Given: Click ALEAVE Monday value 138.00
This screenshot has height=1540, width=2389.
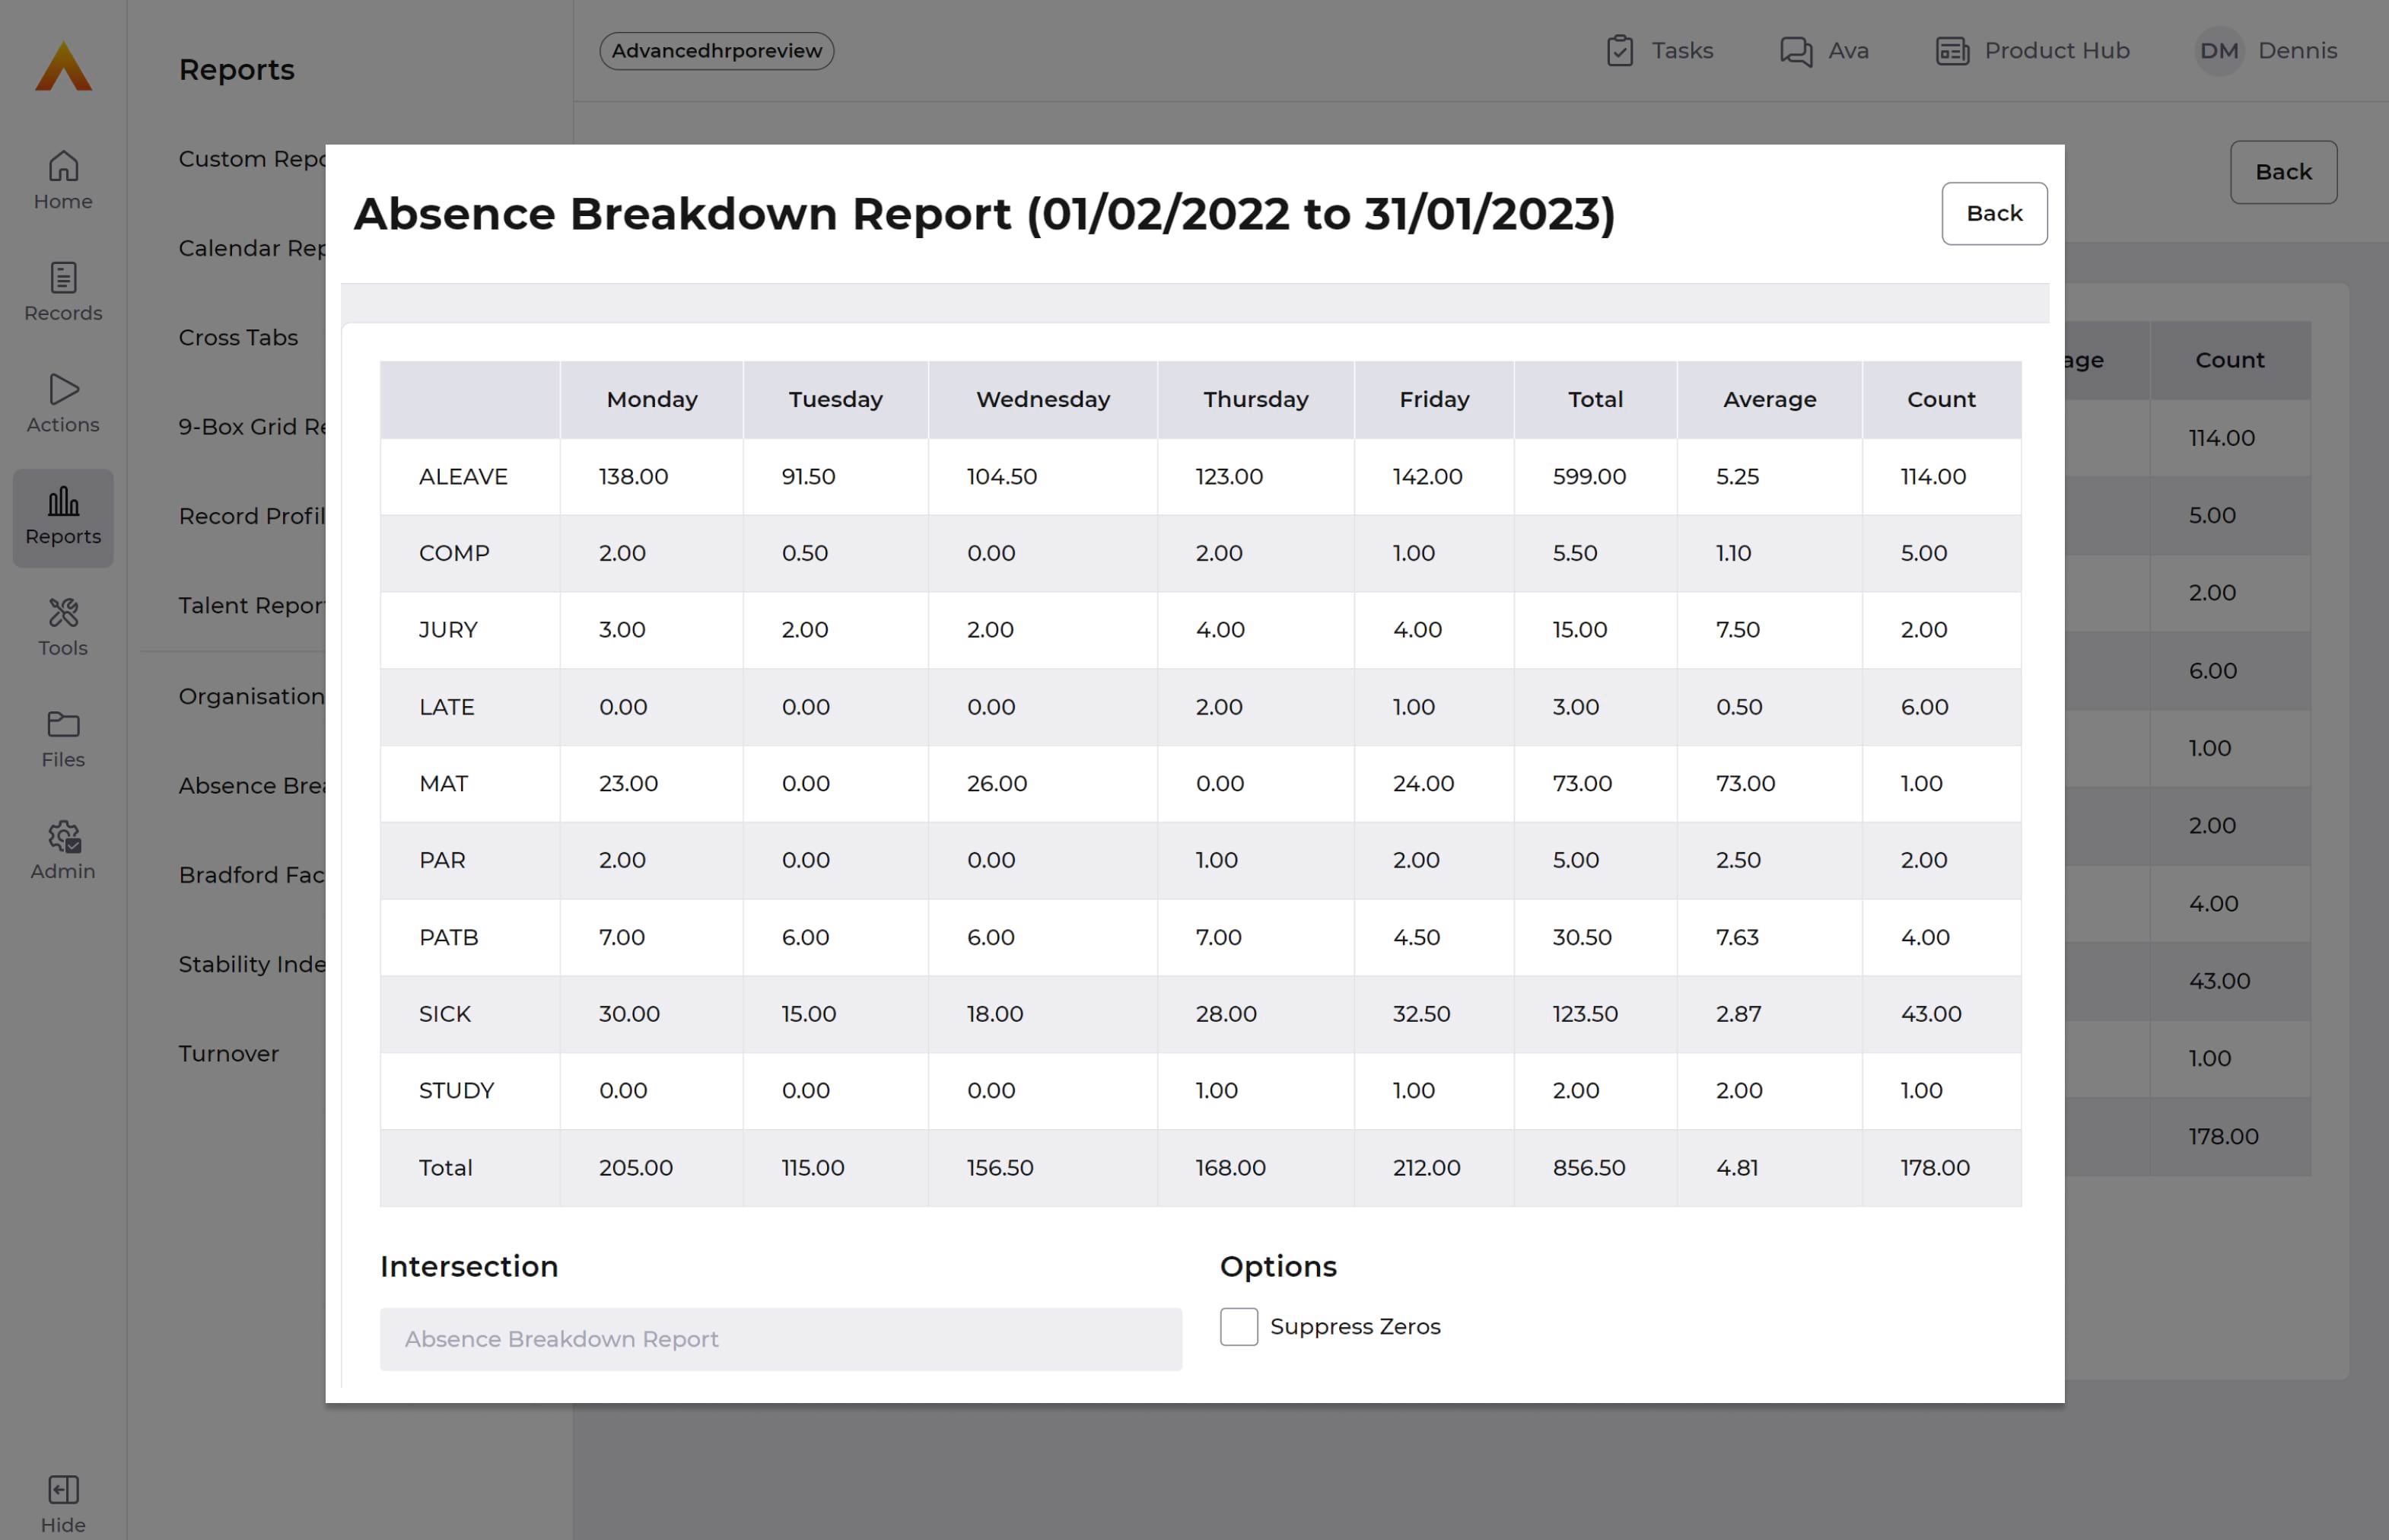Looking at the screenshot, I should tap(633, 476).
